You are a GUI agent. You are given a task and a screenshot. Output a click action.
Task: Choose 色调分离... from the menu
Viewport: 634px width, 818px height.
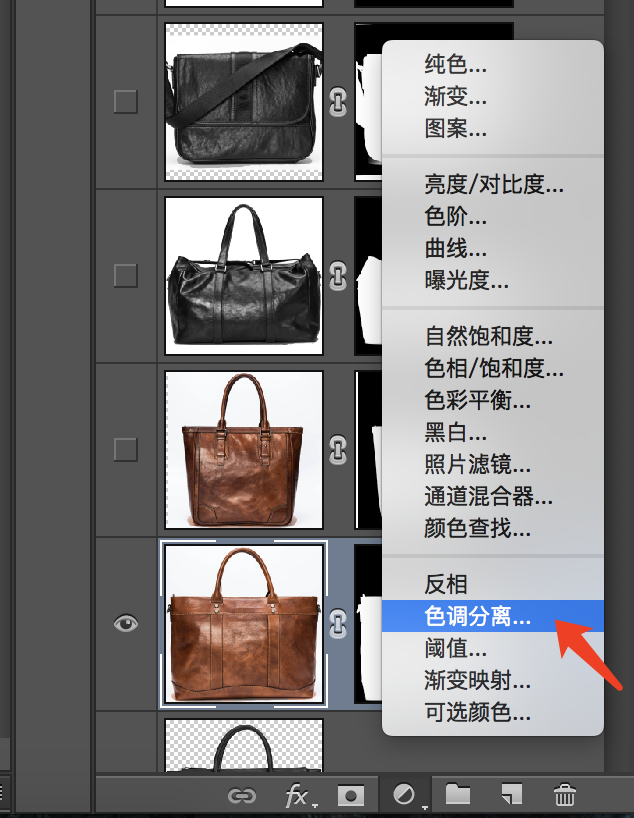(477, 617)
